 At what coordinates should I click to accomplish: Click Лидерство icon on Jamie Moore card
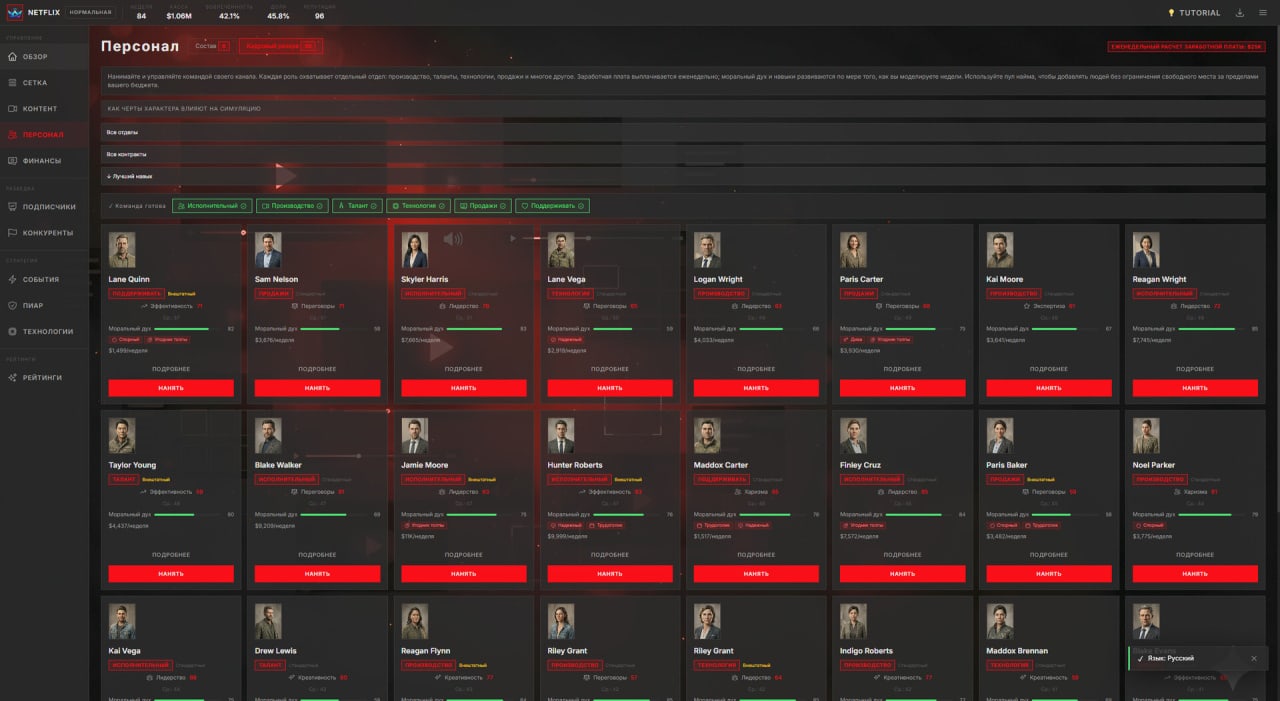pos(443,492)
